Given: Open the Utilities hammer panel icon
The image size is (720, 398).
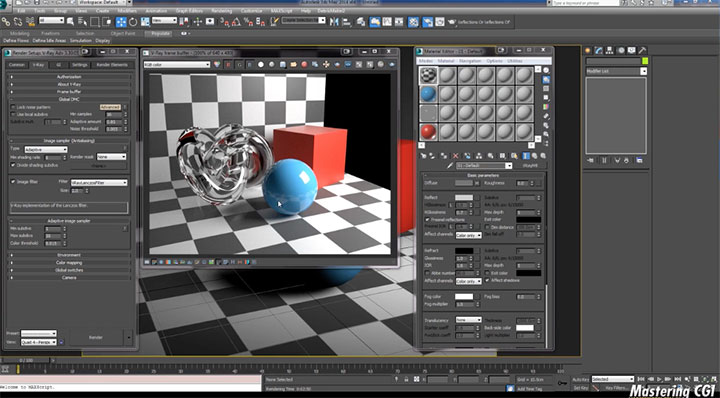Looking at the screenshot, I should coord(643,50).
